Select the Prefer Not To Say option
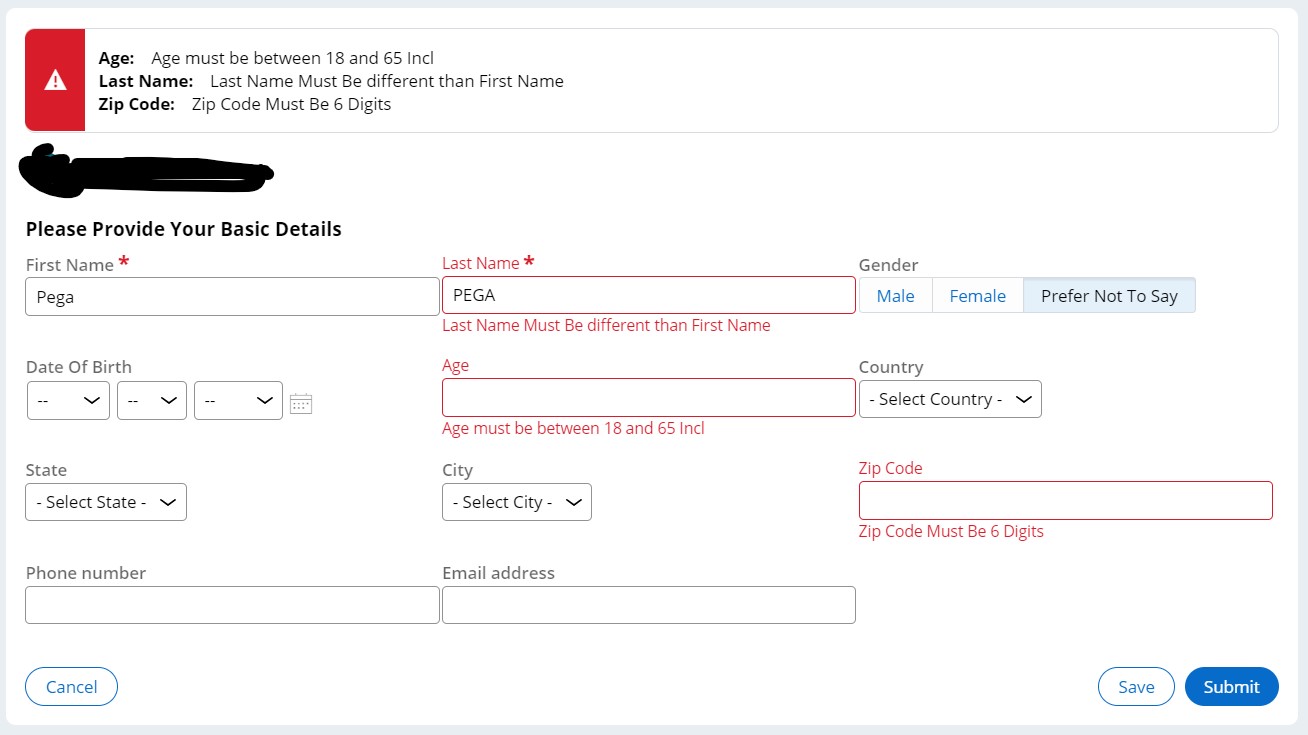 click(x=1109, y=295)
